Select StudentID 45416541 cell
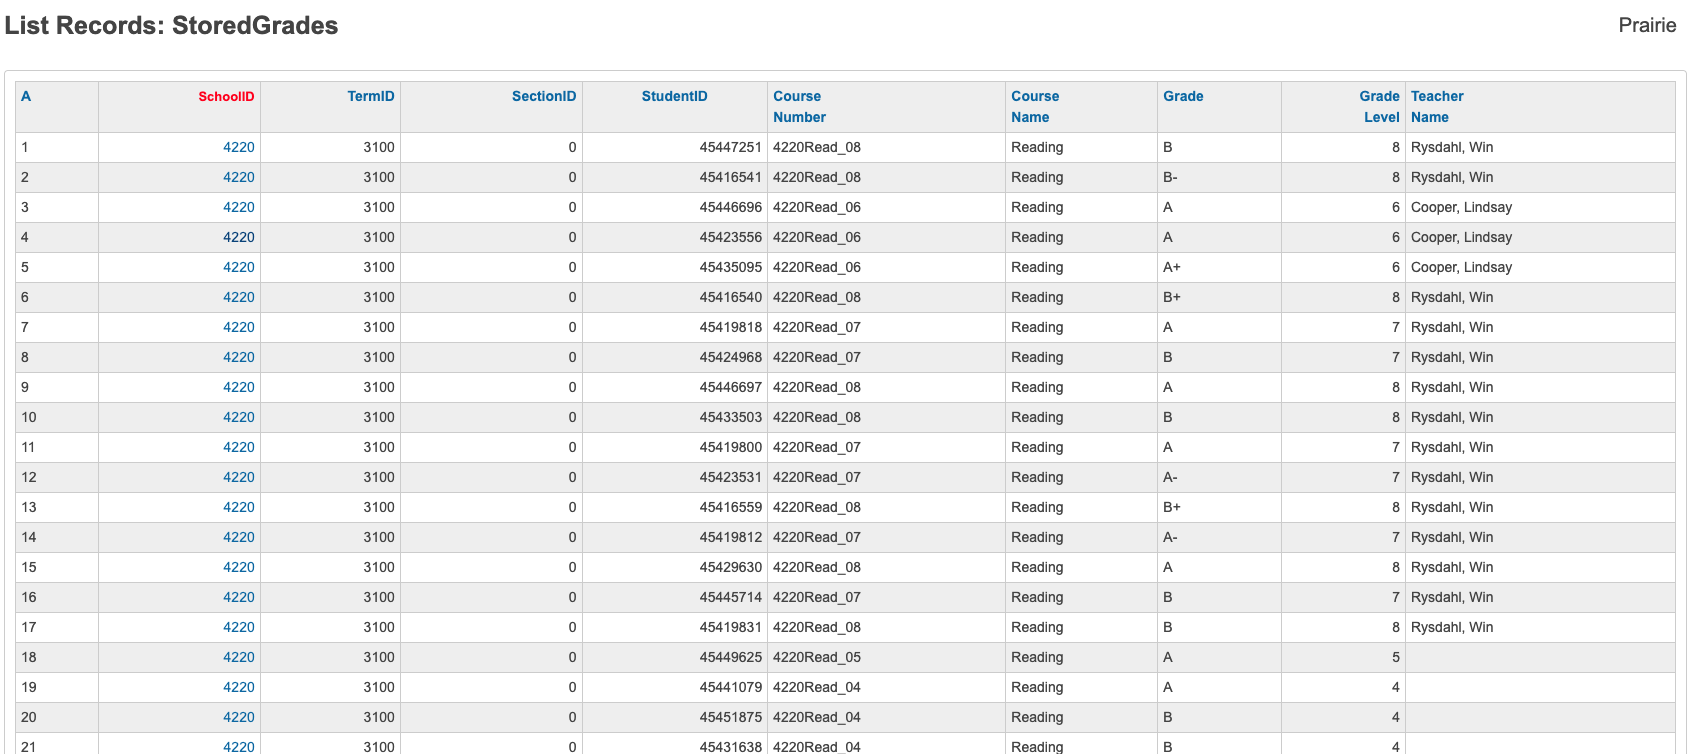 675,177
